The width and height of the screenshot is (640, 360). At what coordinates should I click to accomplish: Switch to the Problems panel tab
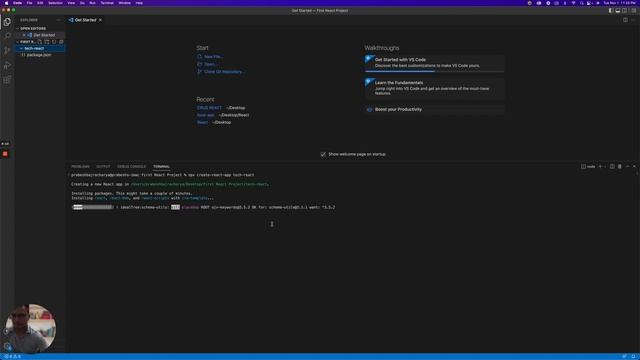pyautogui.click(x=80, y=167)
